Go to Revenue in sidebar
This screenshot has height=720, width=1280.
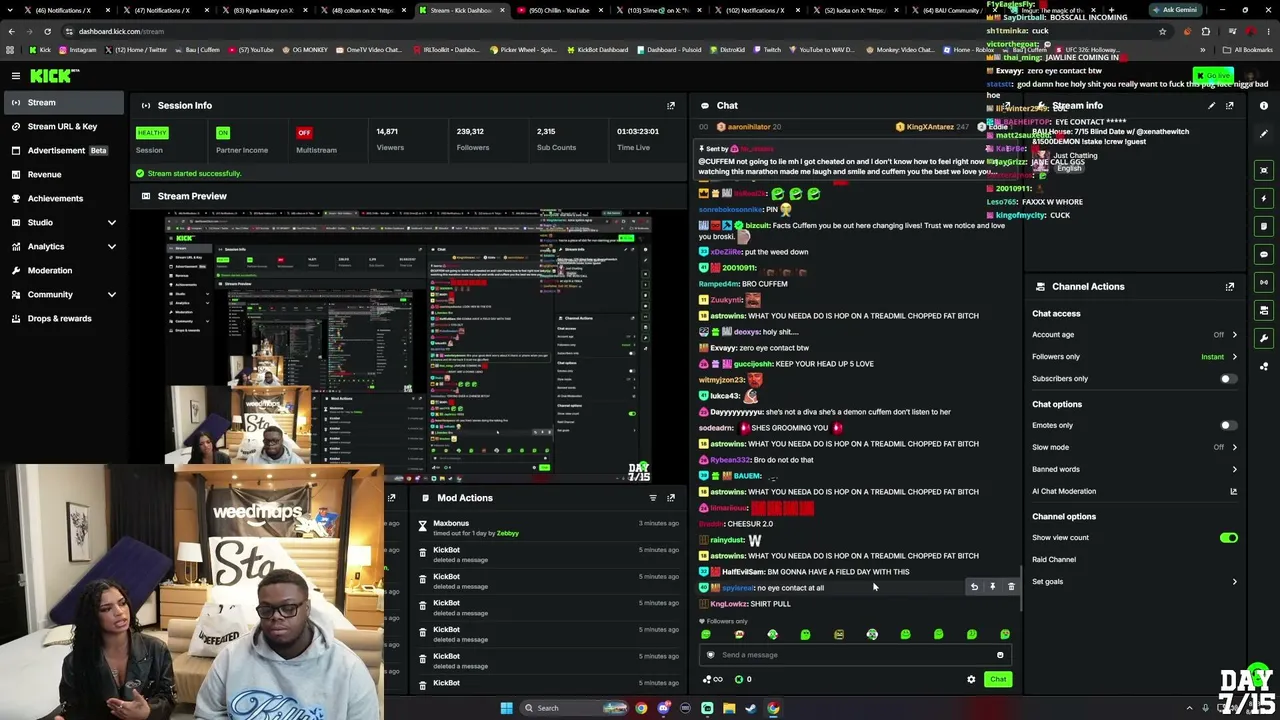coord(62,175)
